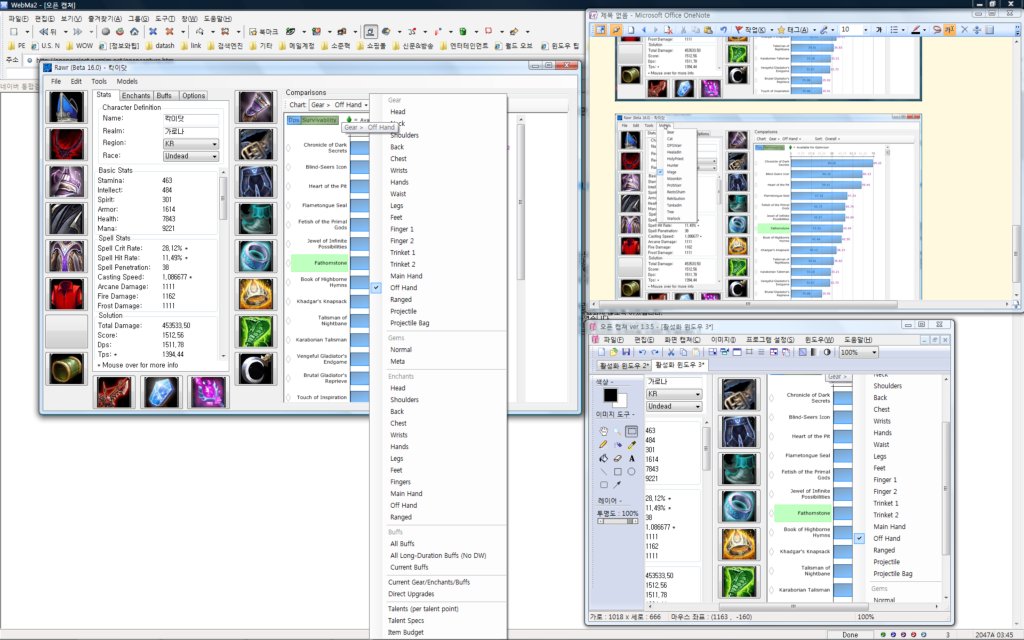Click the white background color swatch in capture editor
This screenshot has height=640, width=1024.
pos(620,400)
